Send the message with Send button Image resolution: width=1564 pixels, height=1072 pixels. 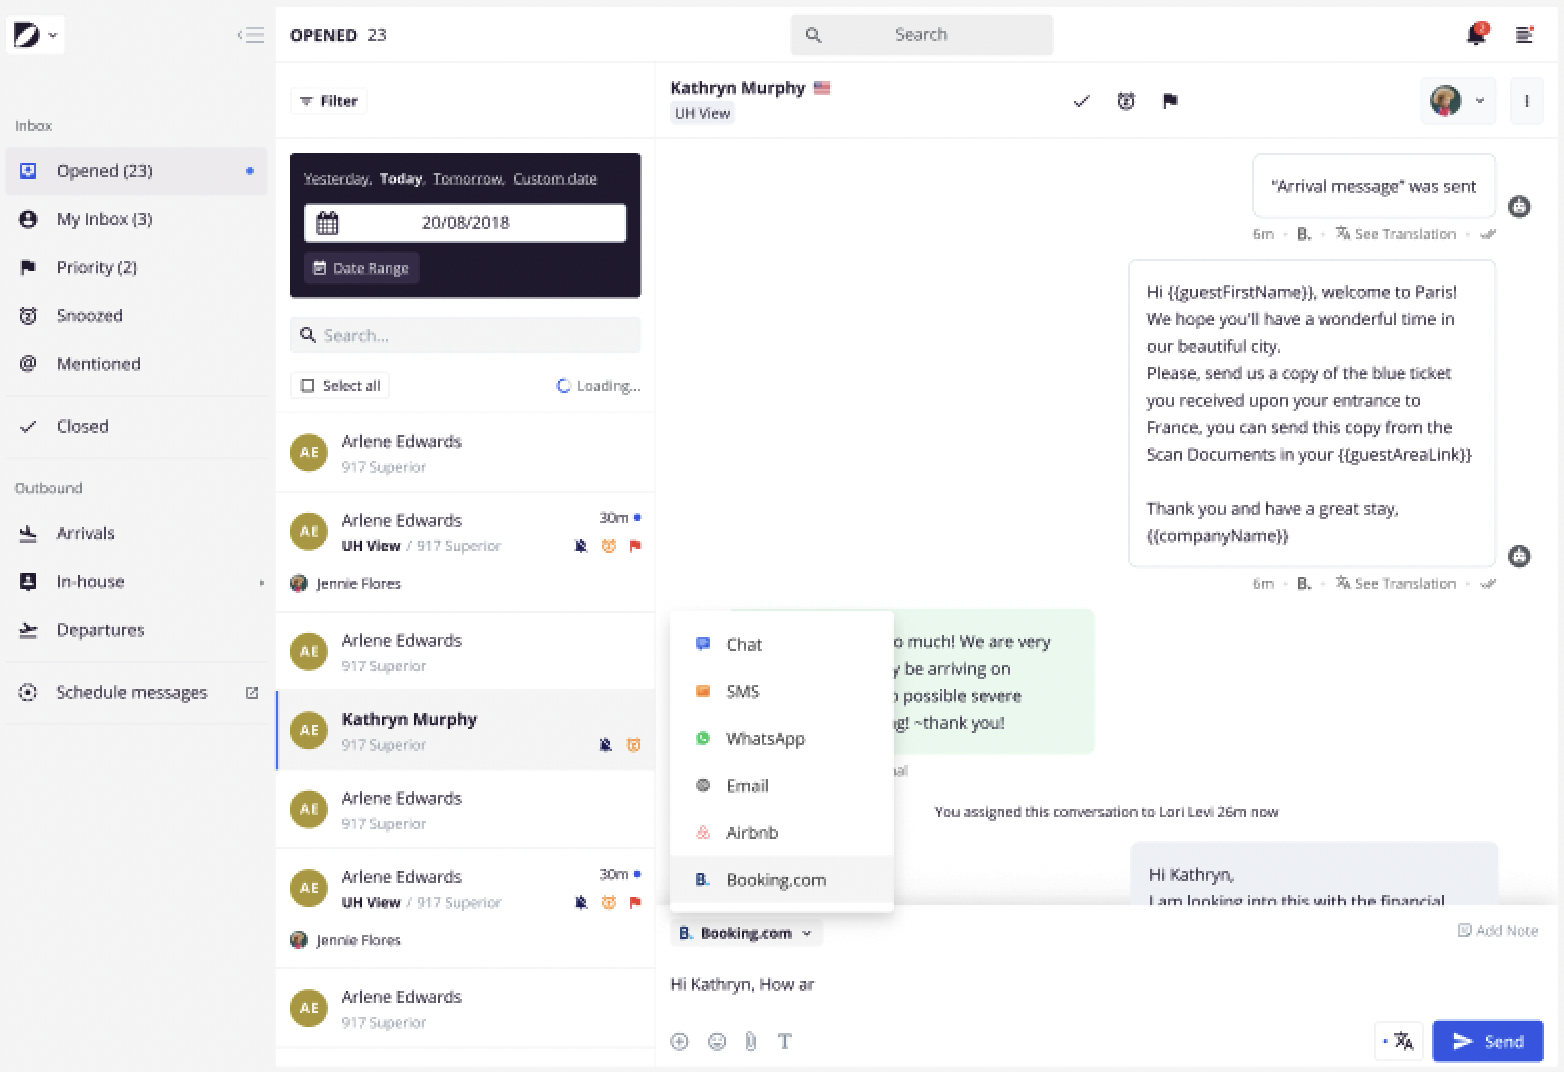(x=1488, y=1041)
